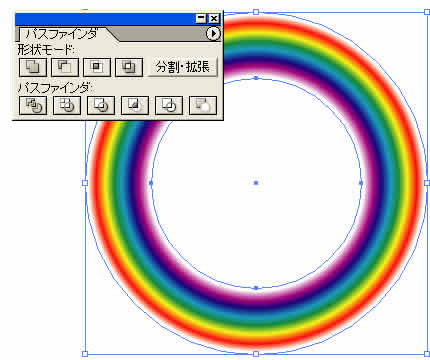Close the Pathfinder palette window
This screenshot has width=430, height=360.
(214, 19)
